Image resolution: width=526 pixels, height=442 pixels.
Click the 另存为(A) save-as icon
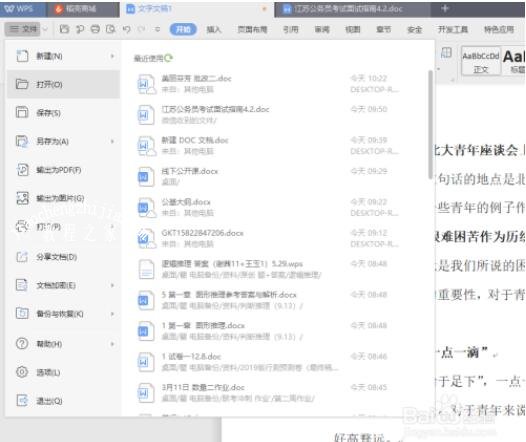click(x=22, y=141)
